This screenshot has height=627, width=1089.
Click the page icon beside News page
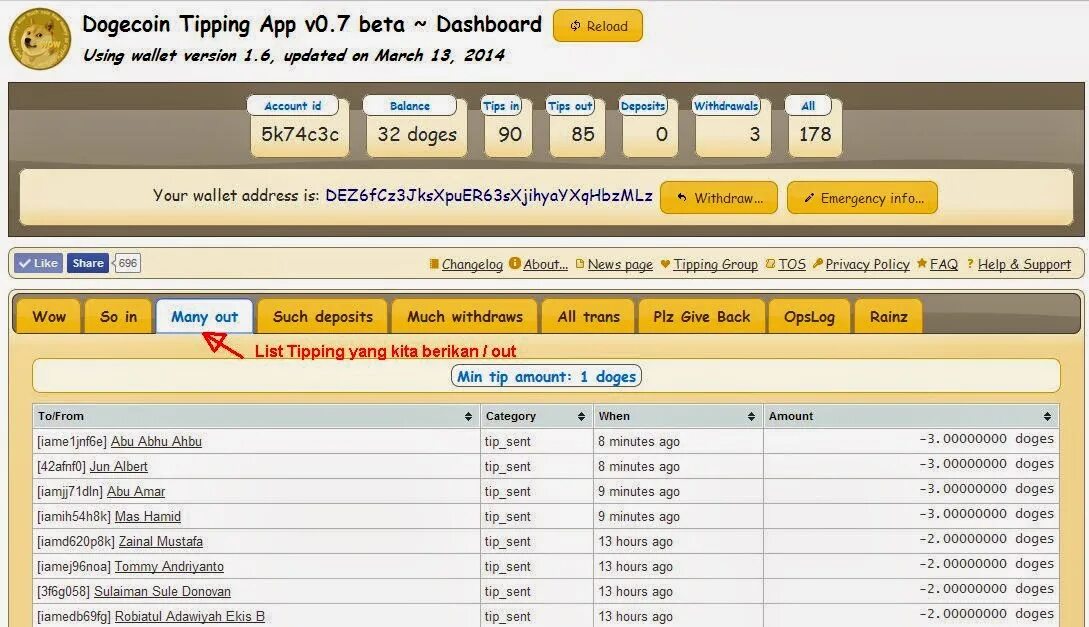[x=580, y=264]
